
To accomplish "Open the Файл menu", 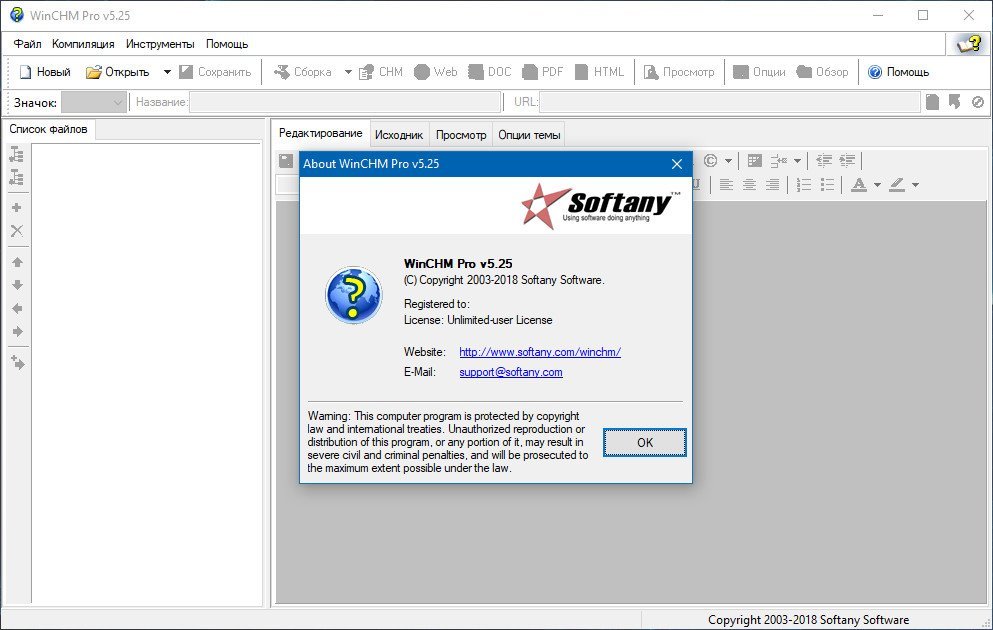I will [x=27, y=44].
